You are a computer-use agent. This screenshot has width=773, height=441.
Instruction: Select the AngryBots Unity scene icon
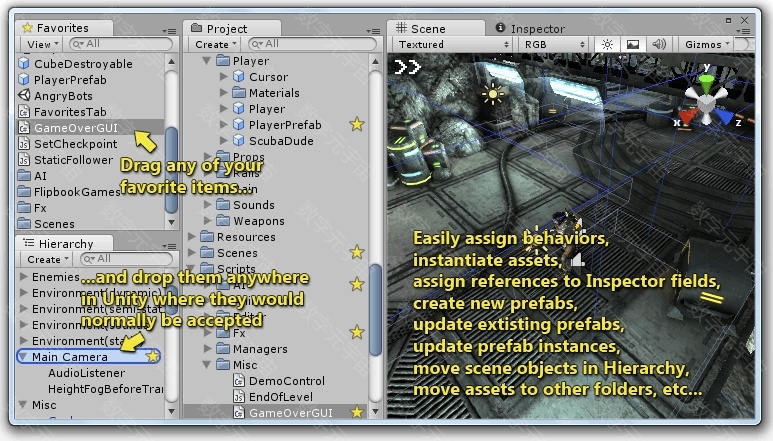click(x=24, y=96)
